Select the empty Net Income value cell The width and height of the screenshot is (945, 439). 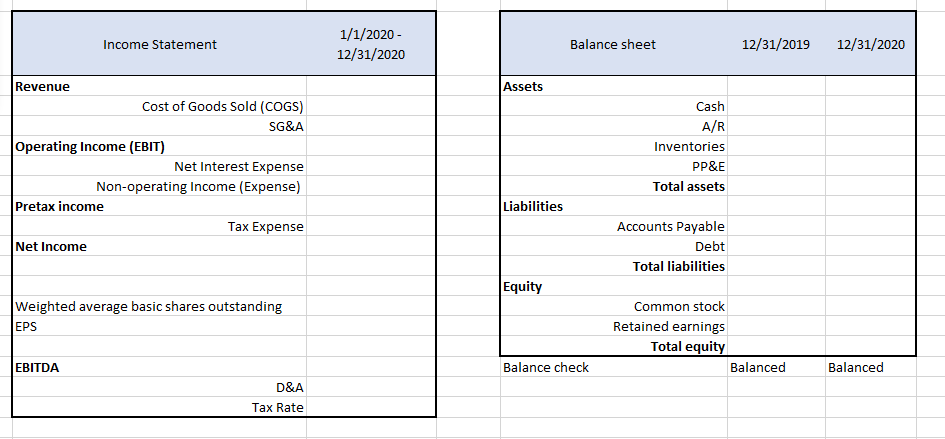[371, 246]
